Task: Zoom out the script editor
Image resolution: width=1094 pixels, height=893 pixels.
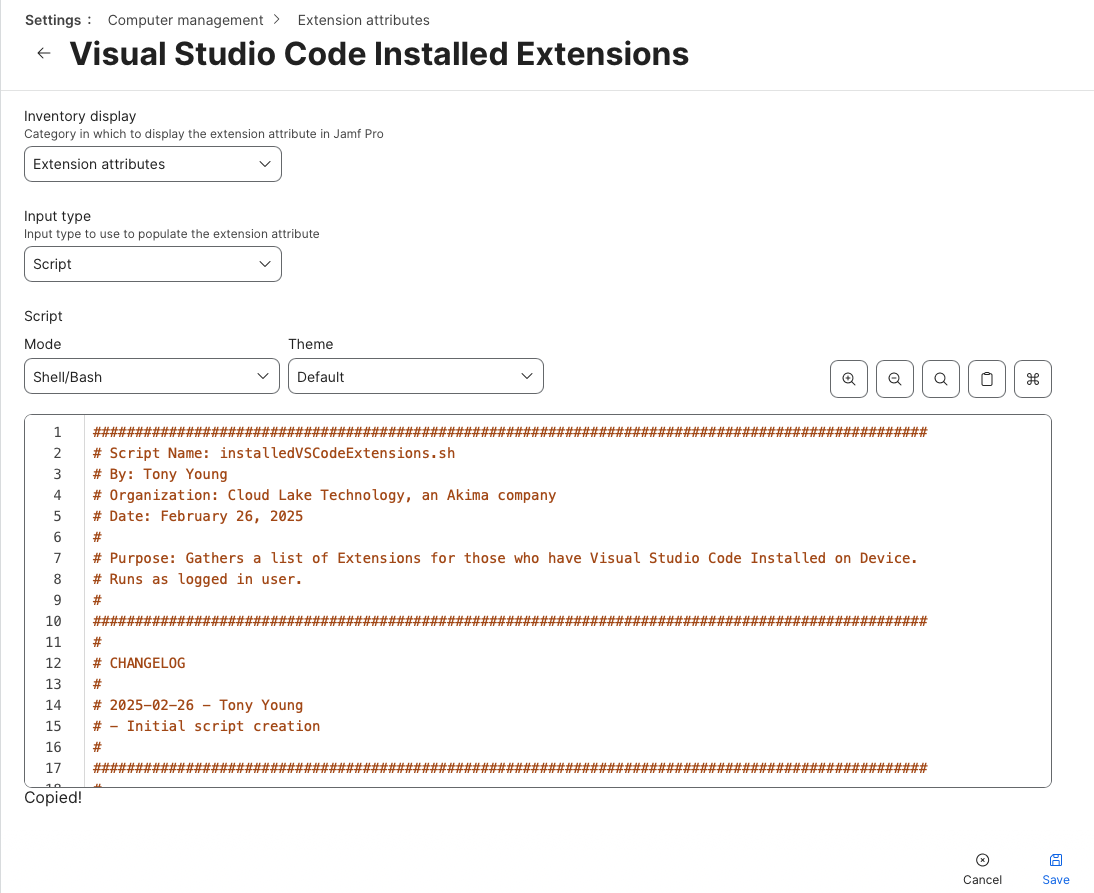Action: 894,379
